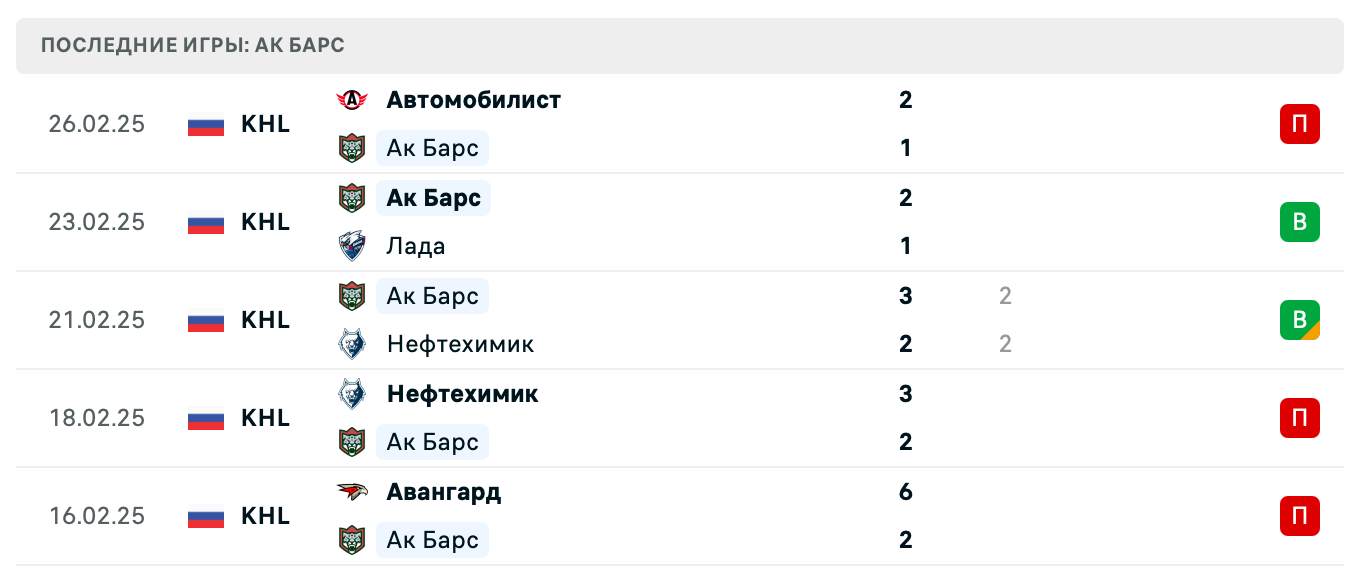Click the Лада team logo

click(x=353, y=246)
